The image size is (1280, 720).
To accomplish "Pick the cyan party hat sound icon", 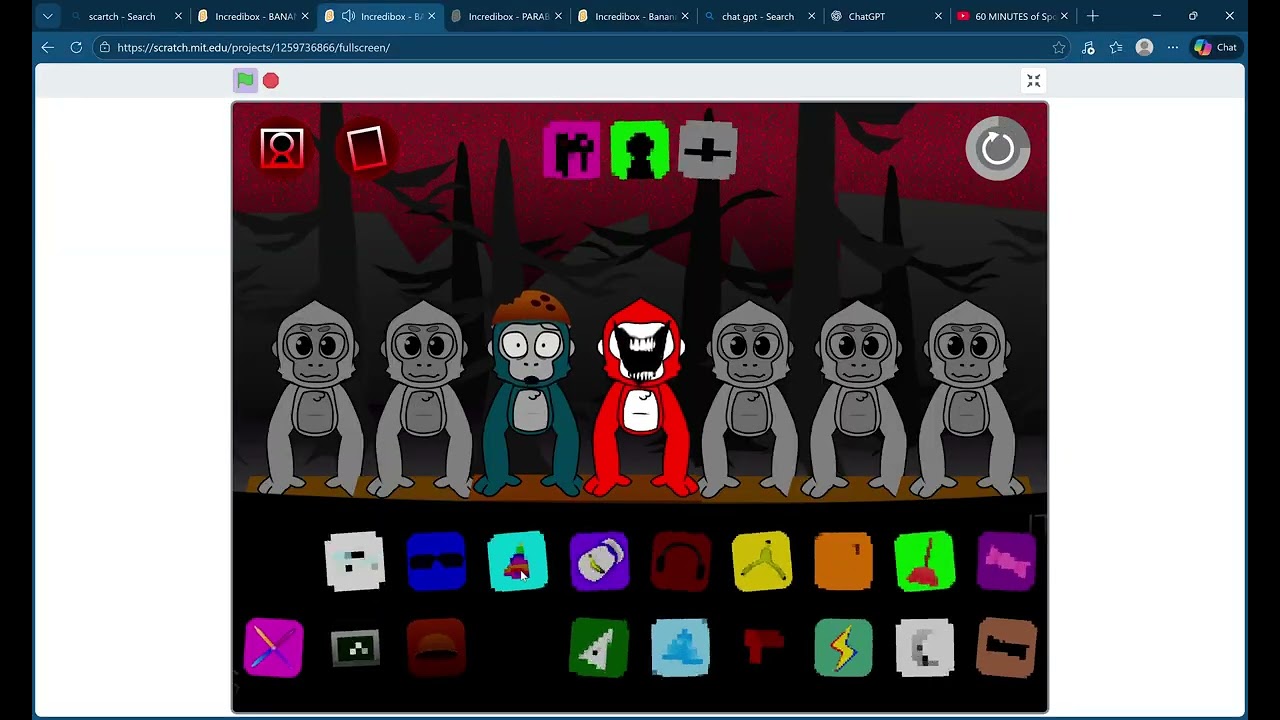I will point(517,561).
